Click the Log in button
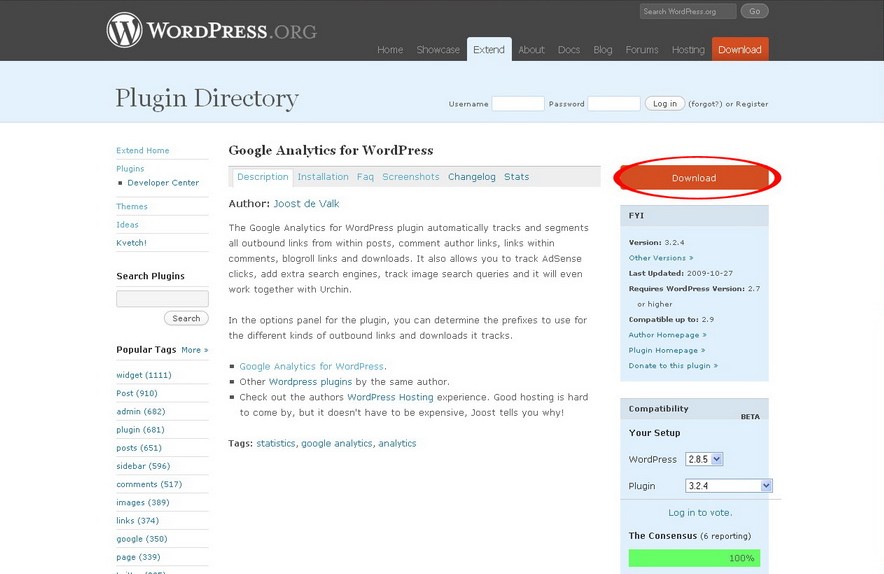Screen dimensions: 884x574 tap(665, 104)
